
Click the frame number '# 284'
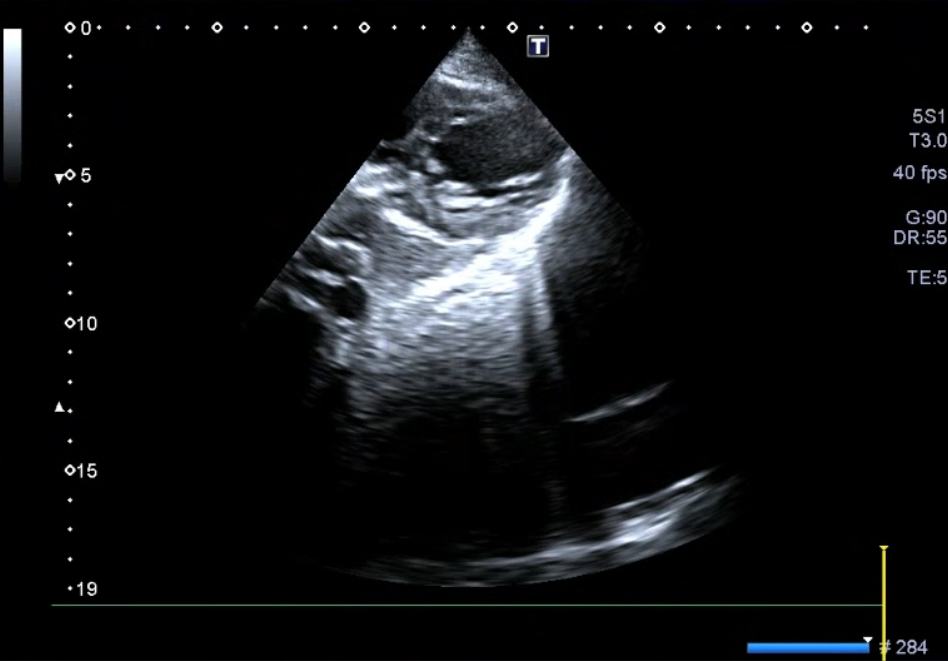coord(904,647)
